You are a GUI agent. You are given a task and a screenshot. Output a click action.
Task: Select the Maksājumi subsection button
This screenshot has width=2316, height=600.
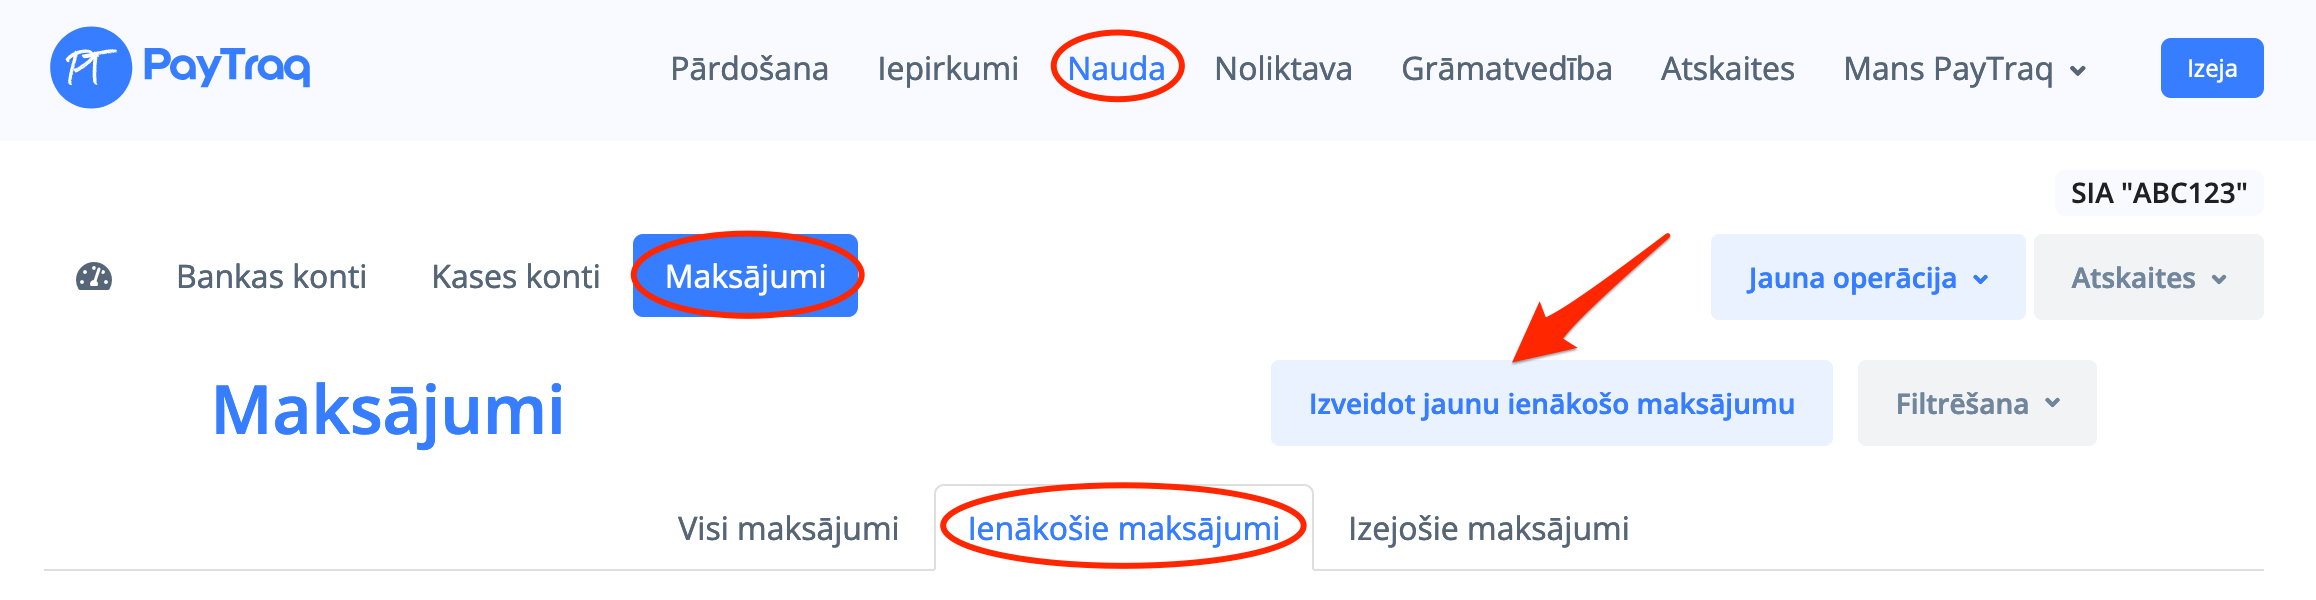click(x=745, y=276)
